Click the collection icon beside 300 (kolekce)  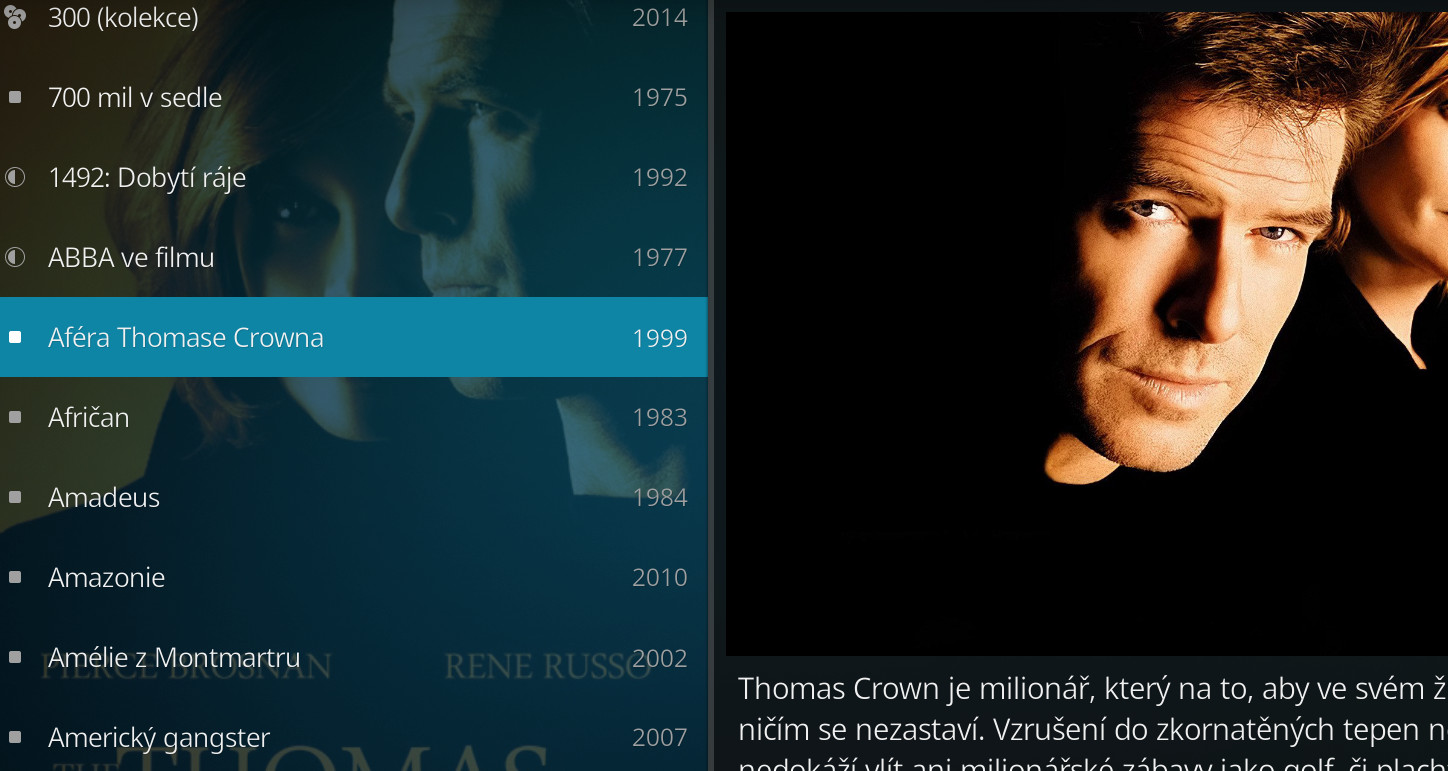click(x=15, y=17)
